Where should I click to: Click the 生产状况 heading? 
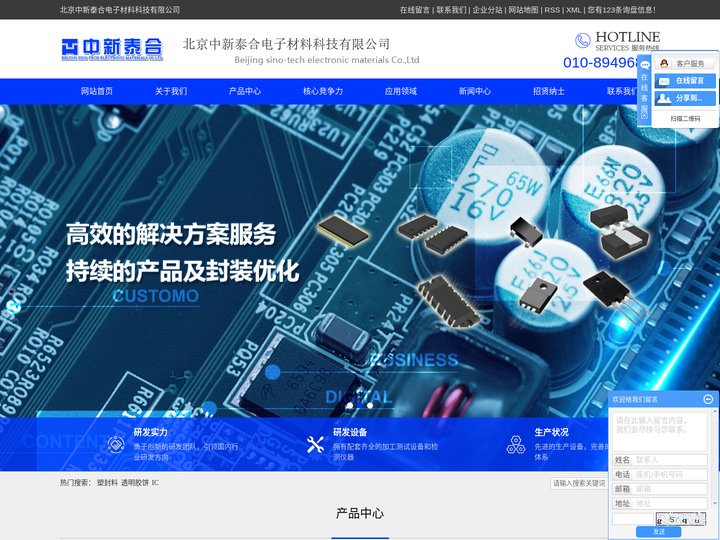[551, 432]
